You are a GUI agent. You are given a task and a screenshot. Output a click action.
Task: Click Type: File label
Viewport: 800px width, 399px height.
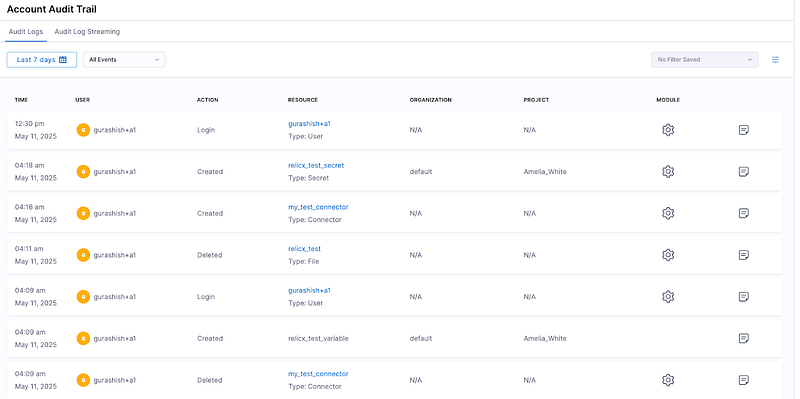tap(304, 261)
